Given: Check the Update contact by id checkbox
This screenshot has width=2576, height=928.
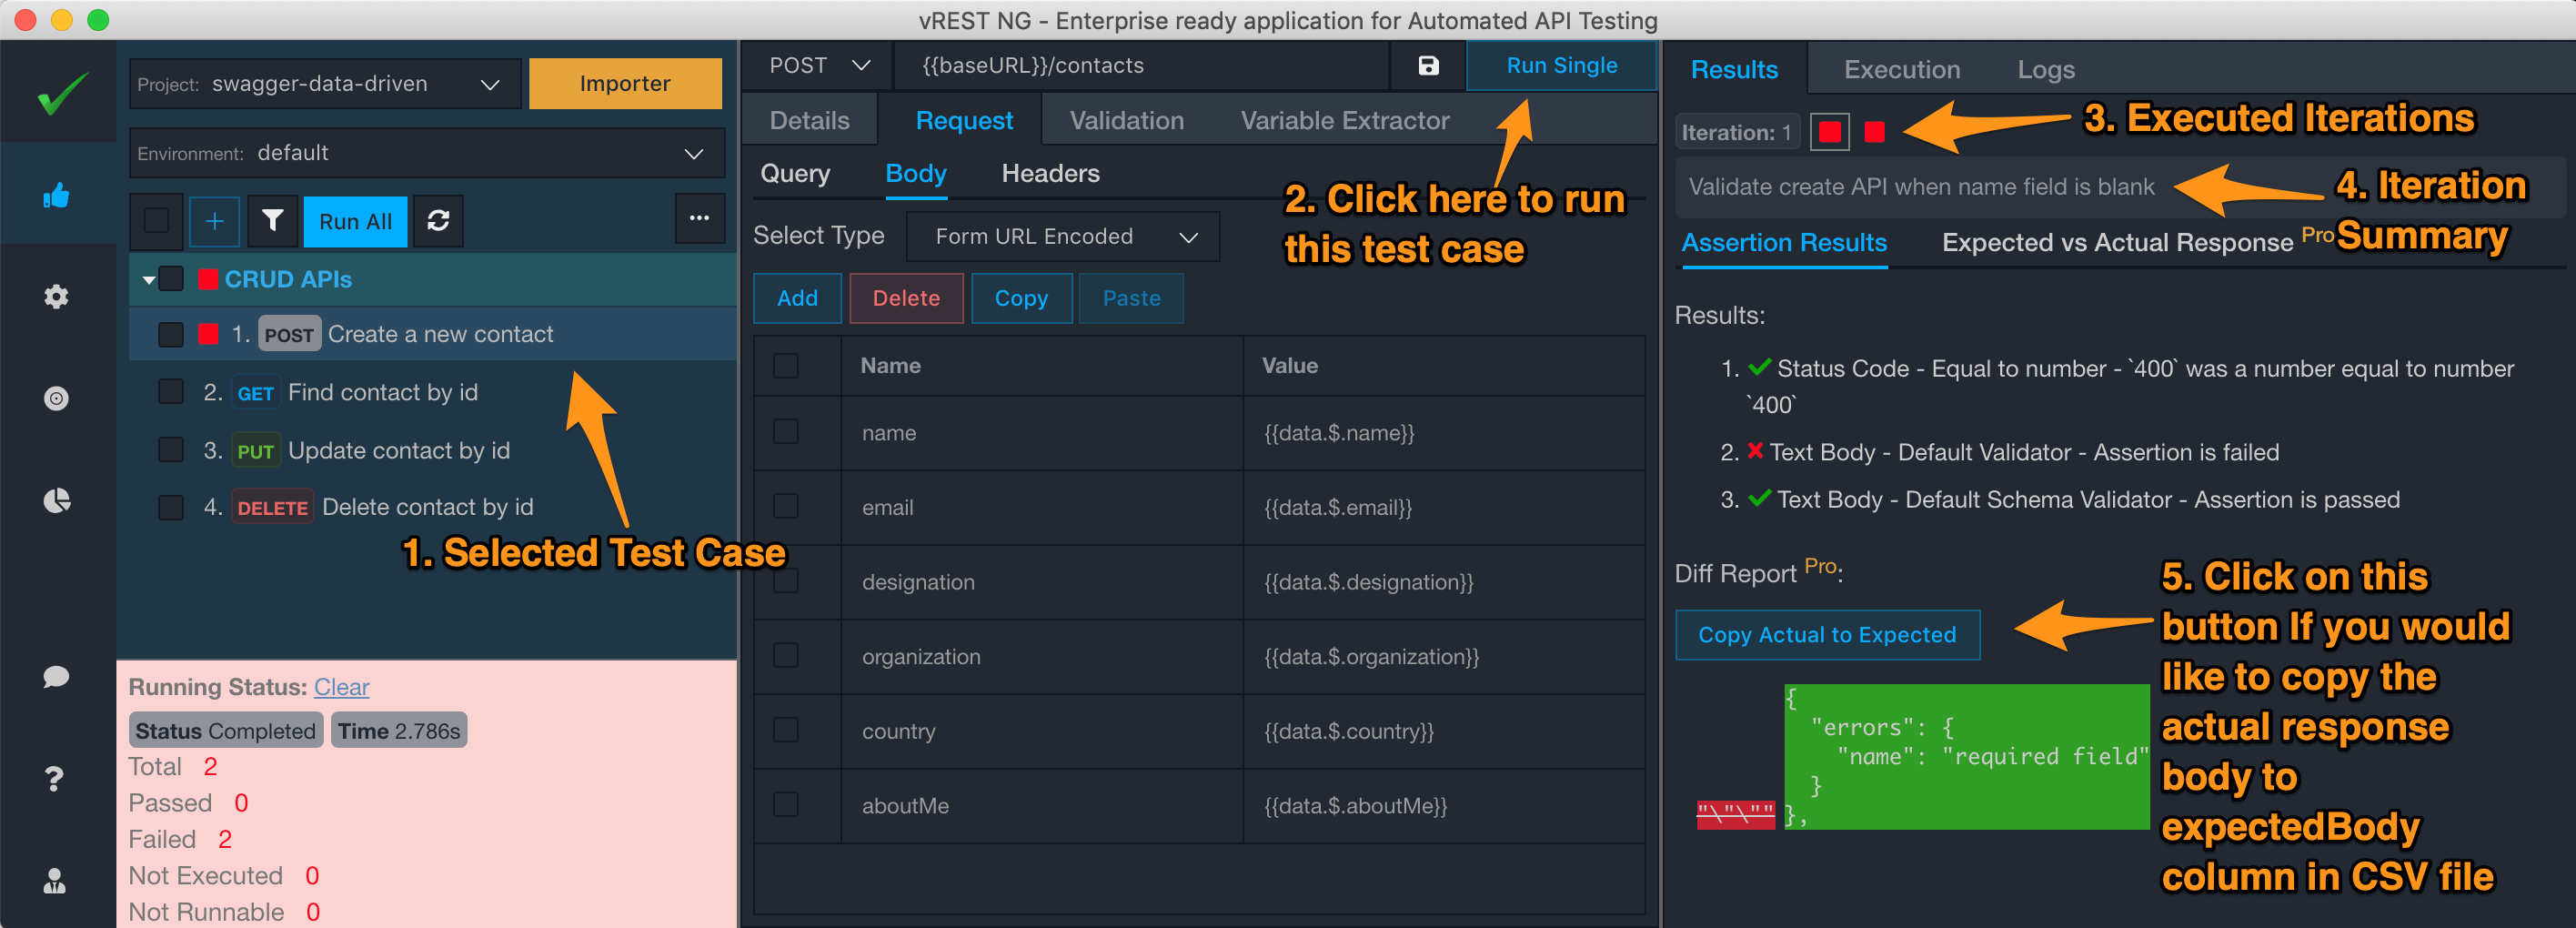Looking at the screenshot, I should 171,449.
